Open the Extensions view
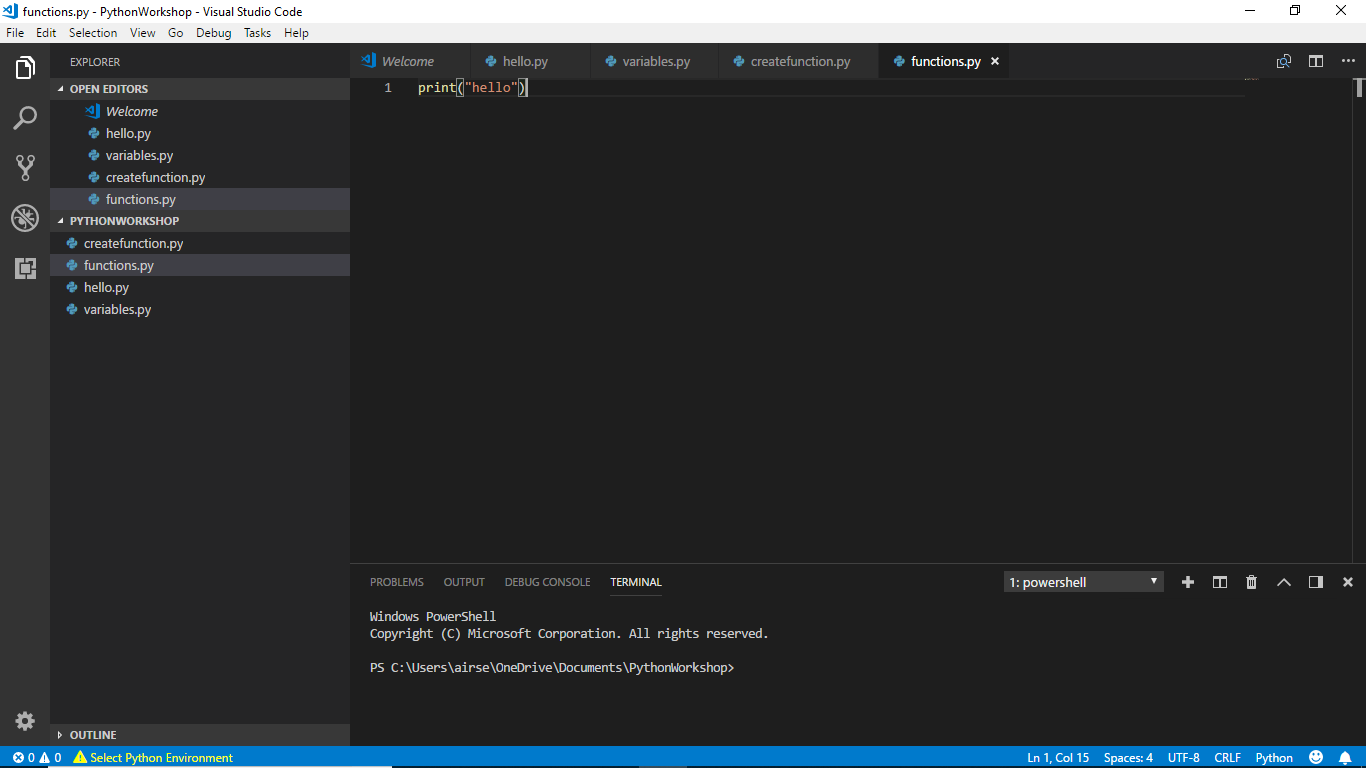1366x768 pixels. point(25,268)
